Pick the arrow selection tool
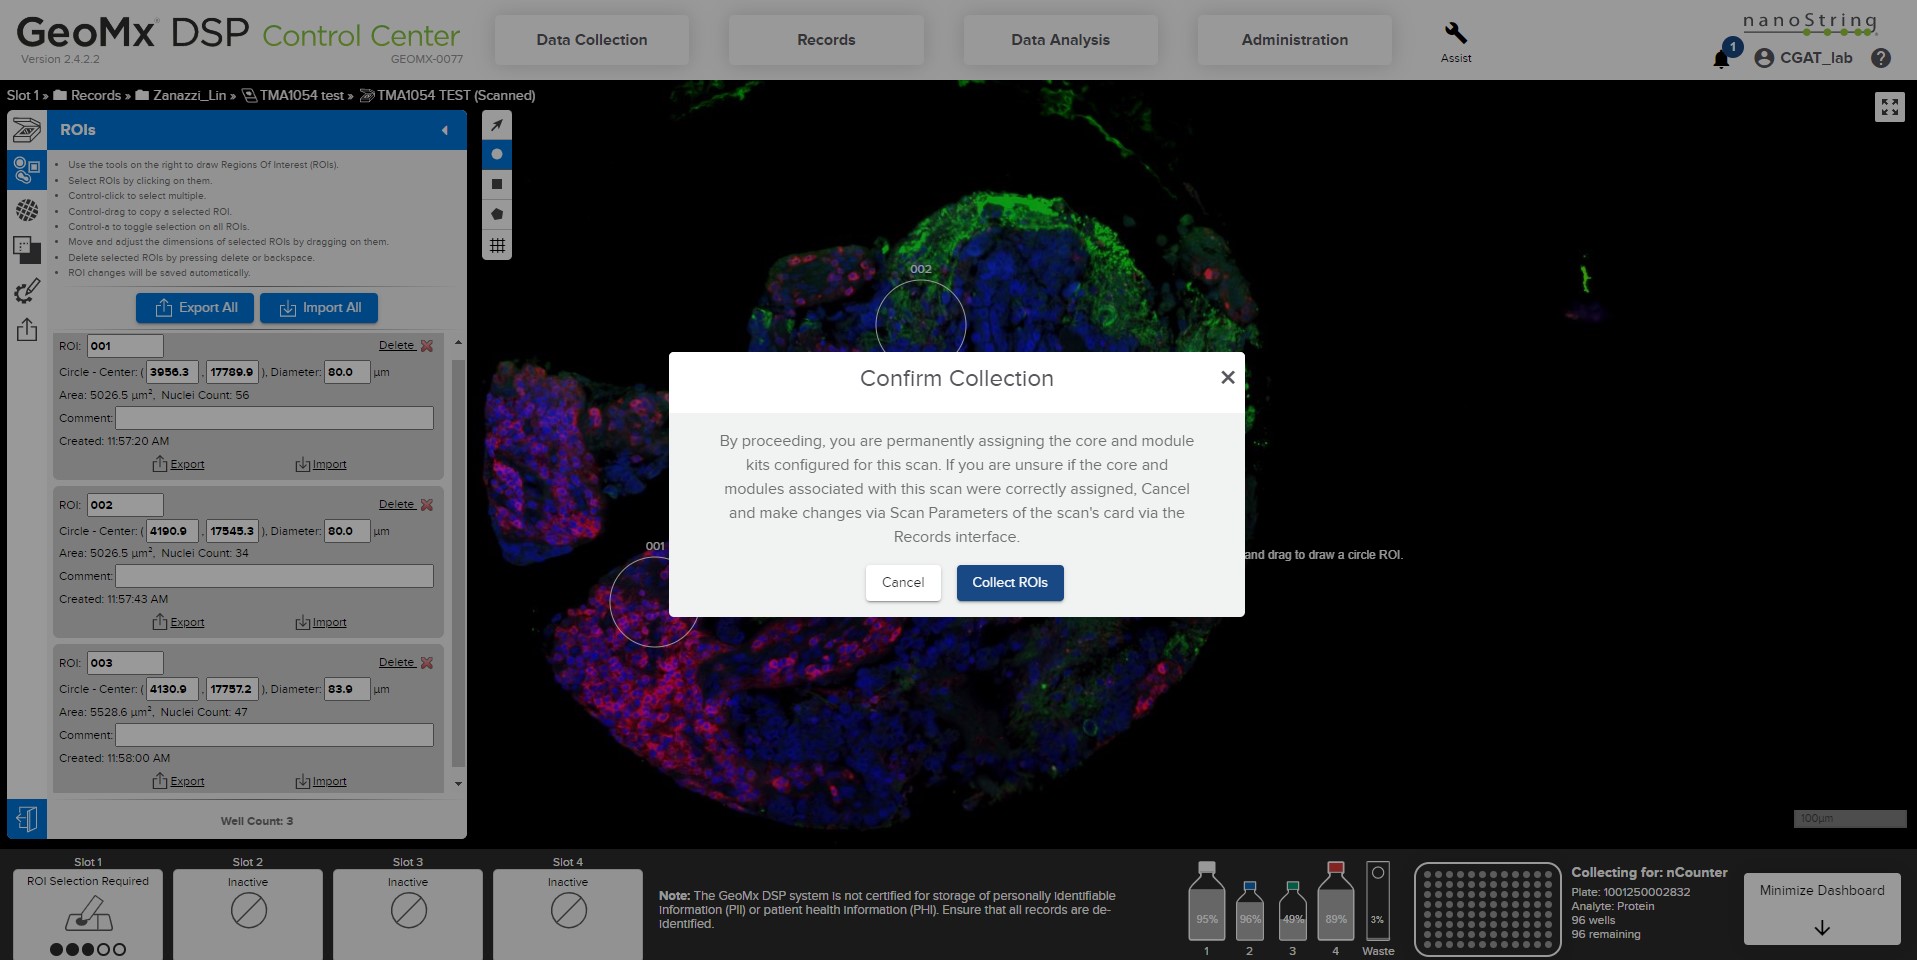 pos(497,125)
